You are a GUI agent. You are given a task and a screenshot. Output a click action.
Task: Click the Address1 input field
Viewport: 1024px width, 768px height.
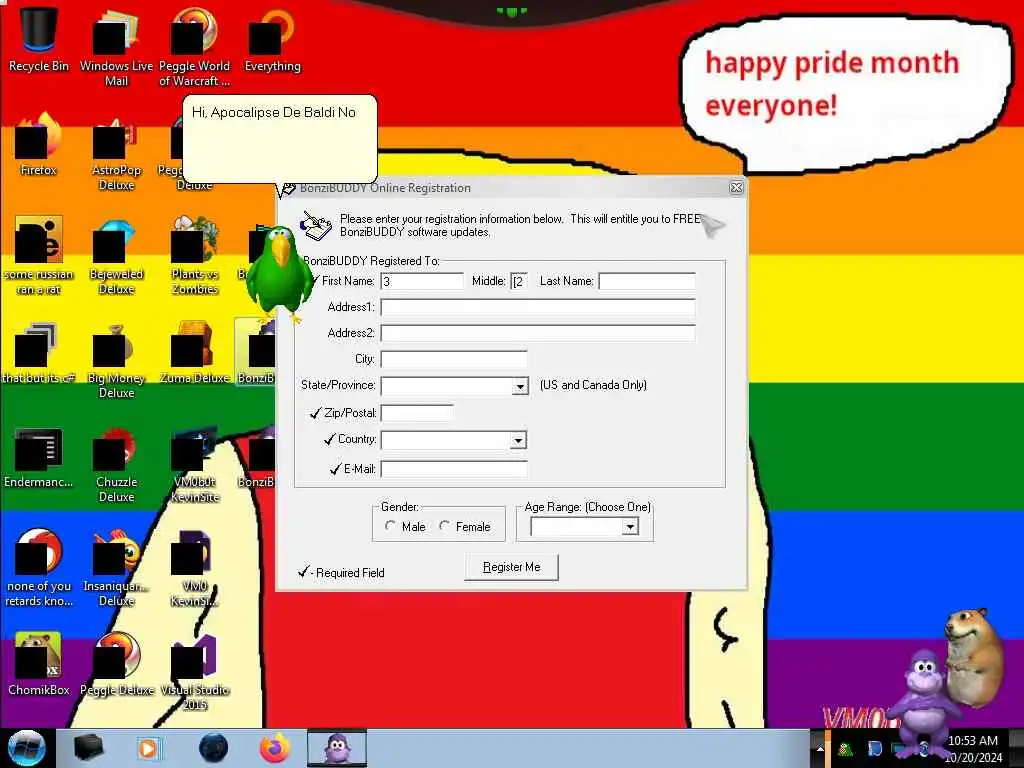(x=538, y=307)
